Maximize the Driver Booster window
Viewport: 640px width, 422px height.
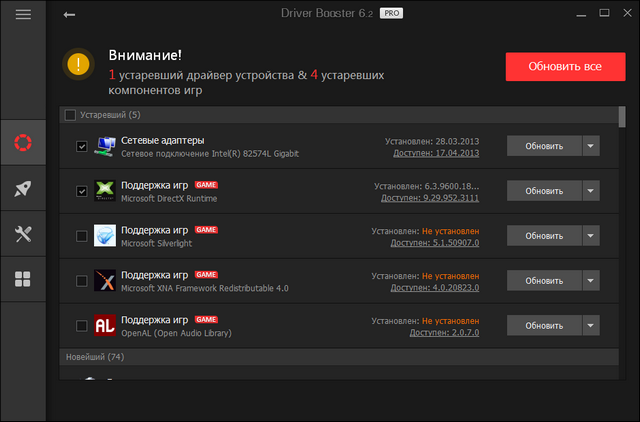pyautogui.click(x=604, y=13)
